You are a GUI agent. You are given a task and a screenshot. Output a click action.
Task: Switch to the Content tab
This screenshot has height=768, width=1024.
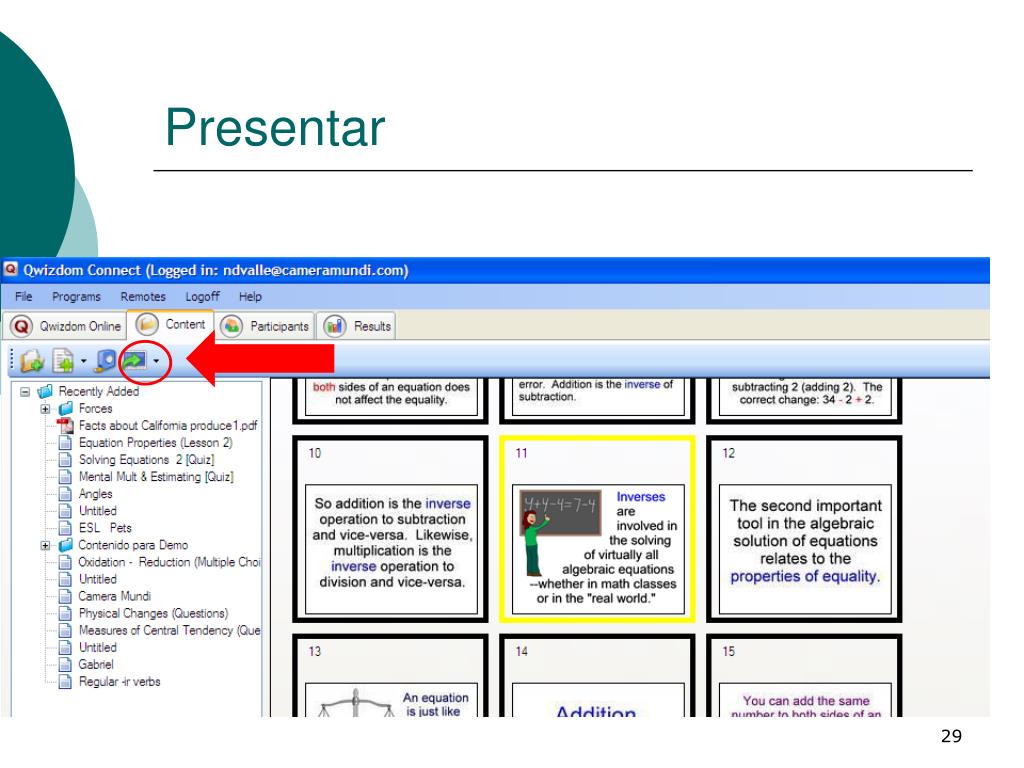[170, 325]
